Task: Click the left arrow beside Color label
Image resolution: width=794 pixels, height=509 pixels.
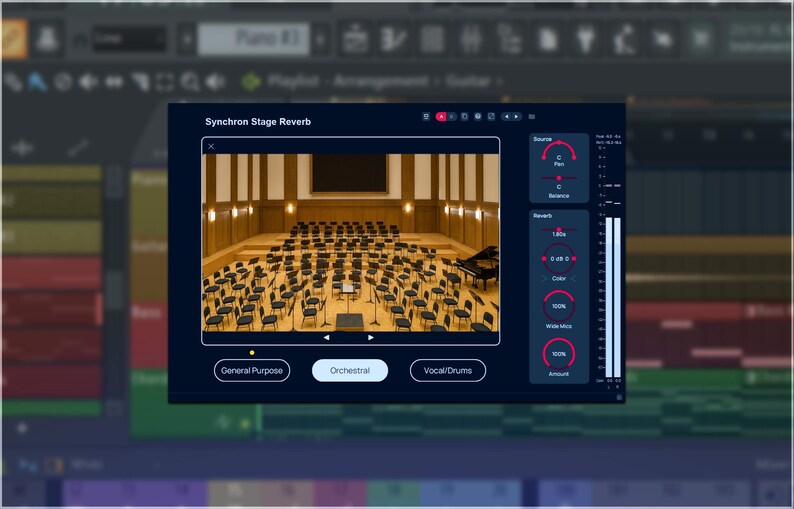Action: coord(545,279)
